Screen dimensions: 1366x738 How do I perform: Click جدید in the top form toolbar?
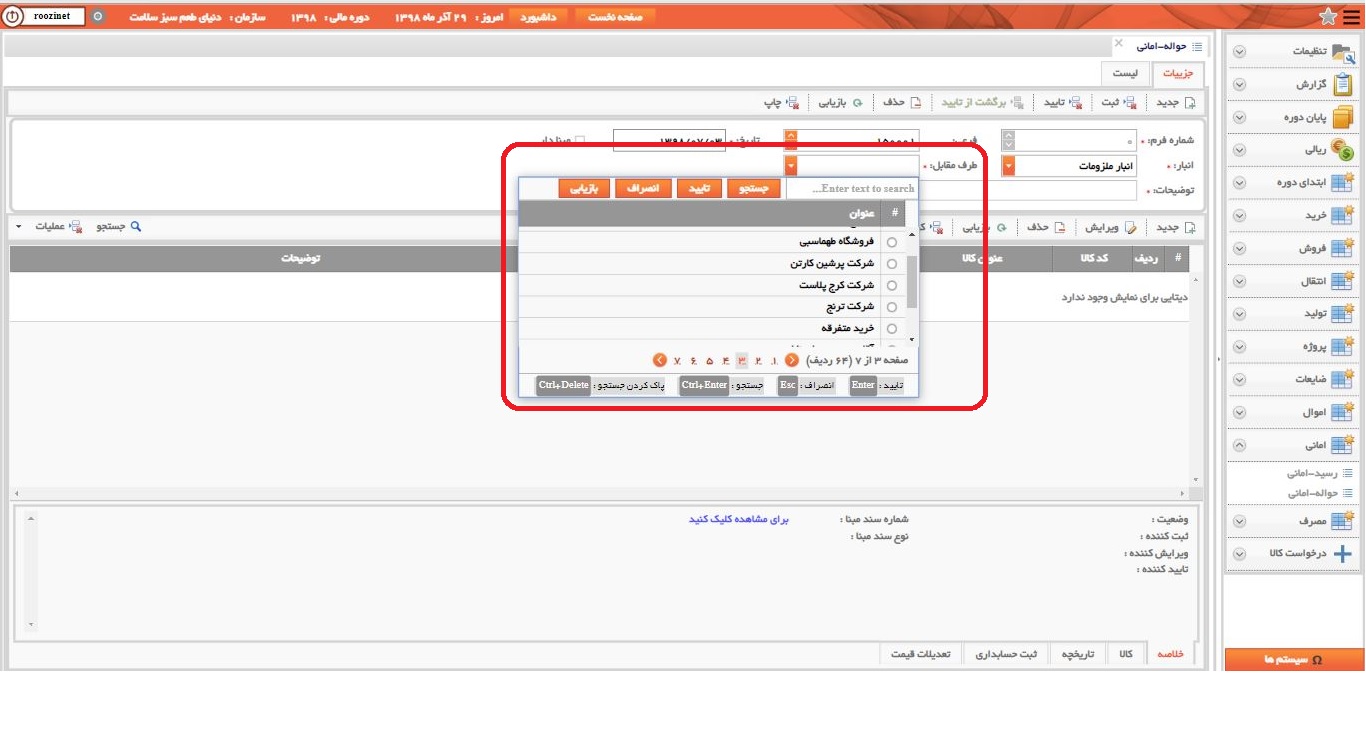[x=1175, y=102]
